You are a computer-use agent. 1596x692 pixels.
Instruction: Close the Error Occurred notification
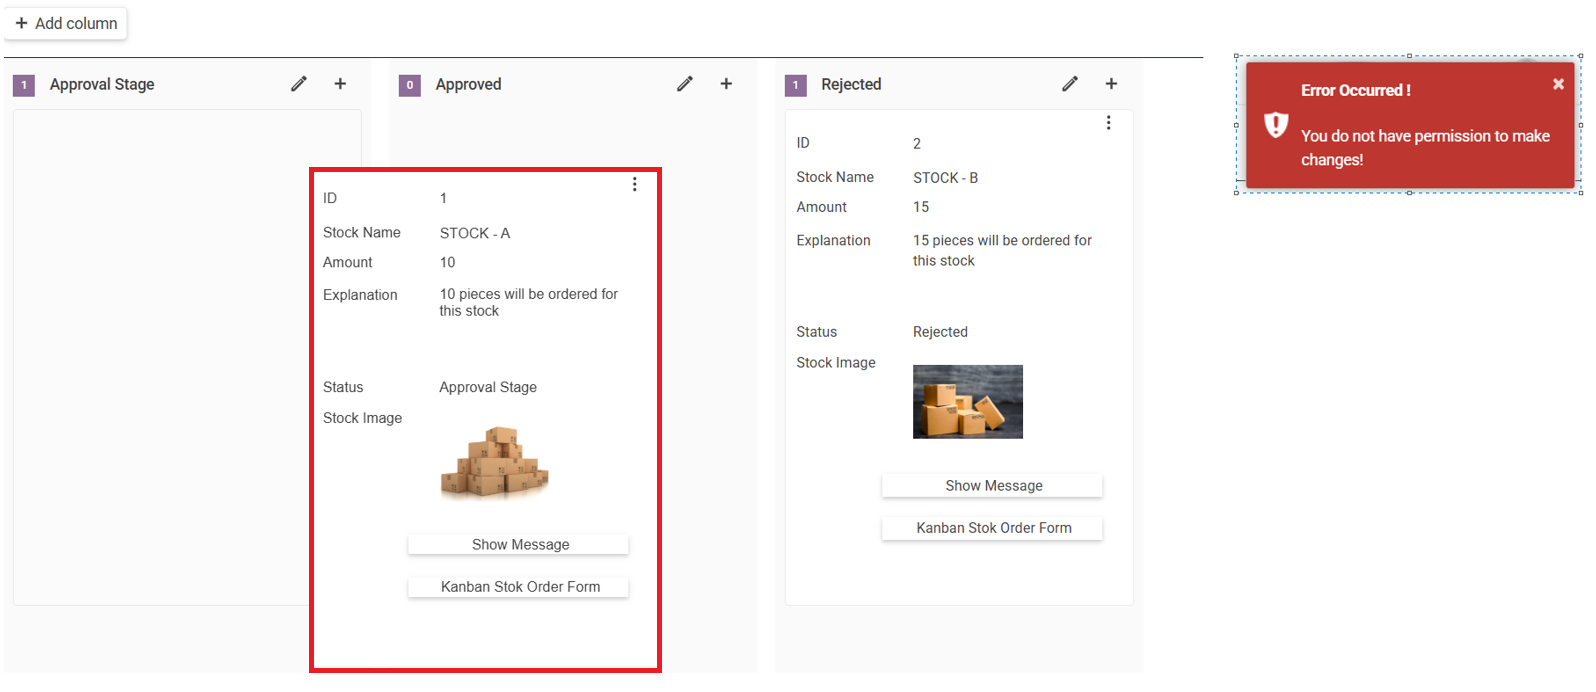pyautogui.click(x=1558, y=84)
